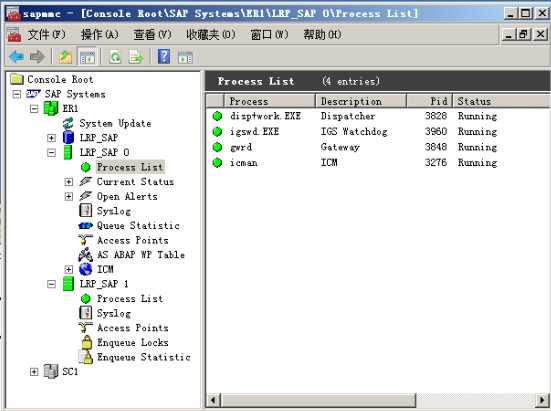The height and width of the screenshot is (411, 551).
Task: Open the 文件(F) menu
Action: point(46,34)
